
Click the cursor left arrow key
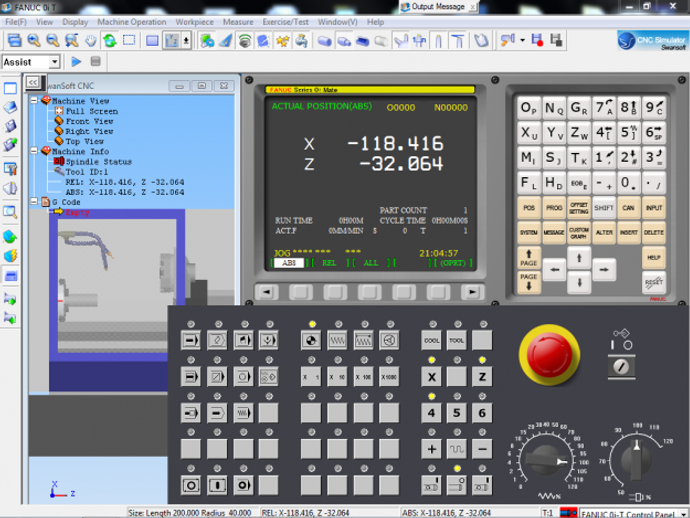555,270
